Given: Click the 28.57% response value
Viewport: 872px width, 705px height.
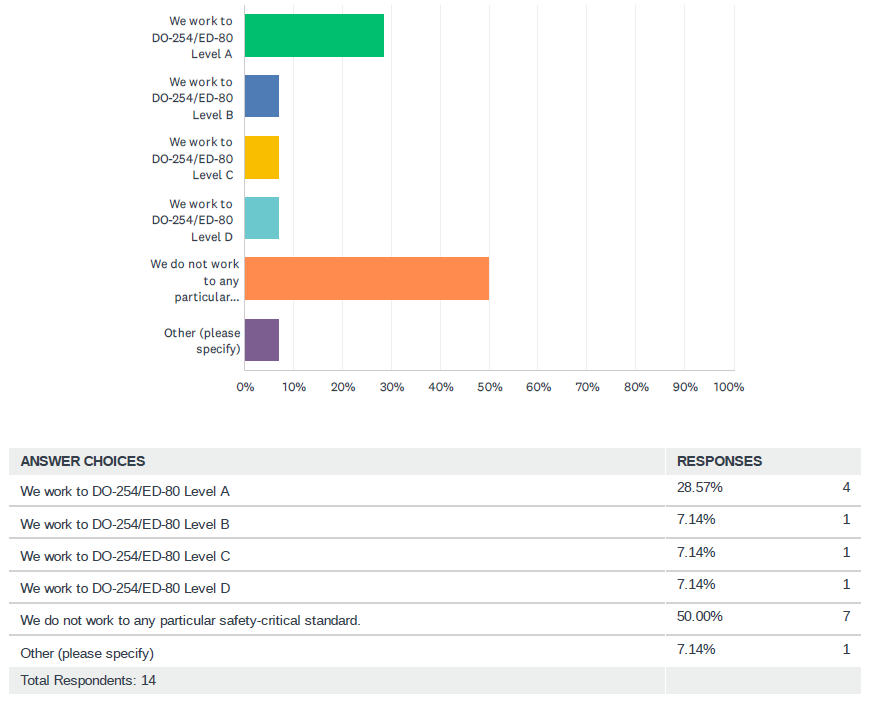Looking at the screenshot, I should (700, 488).
